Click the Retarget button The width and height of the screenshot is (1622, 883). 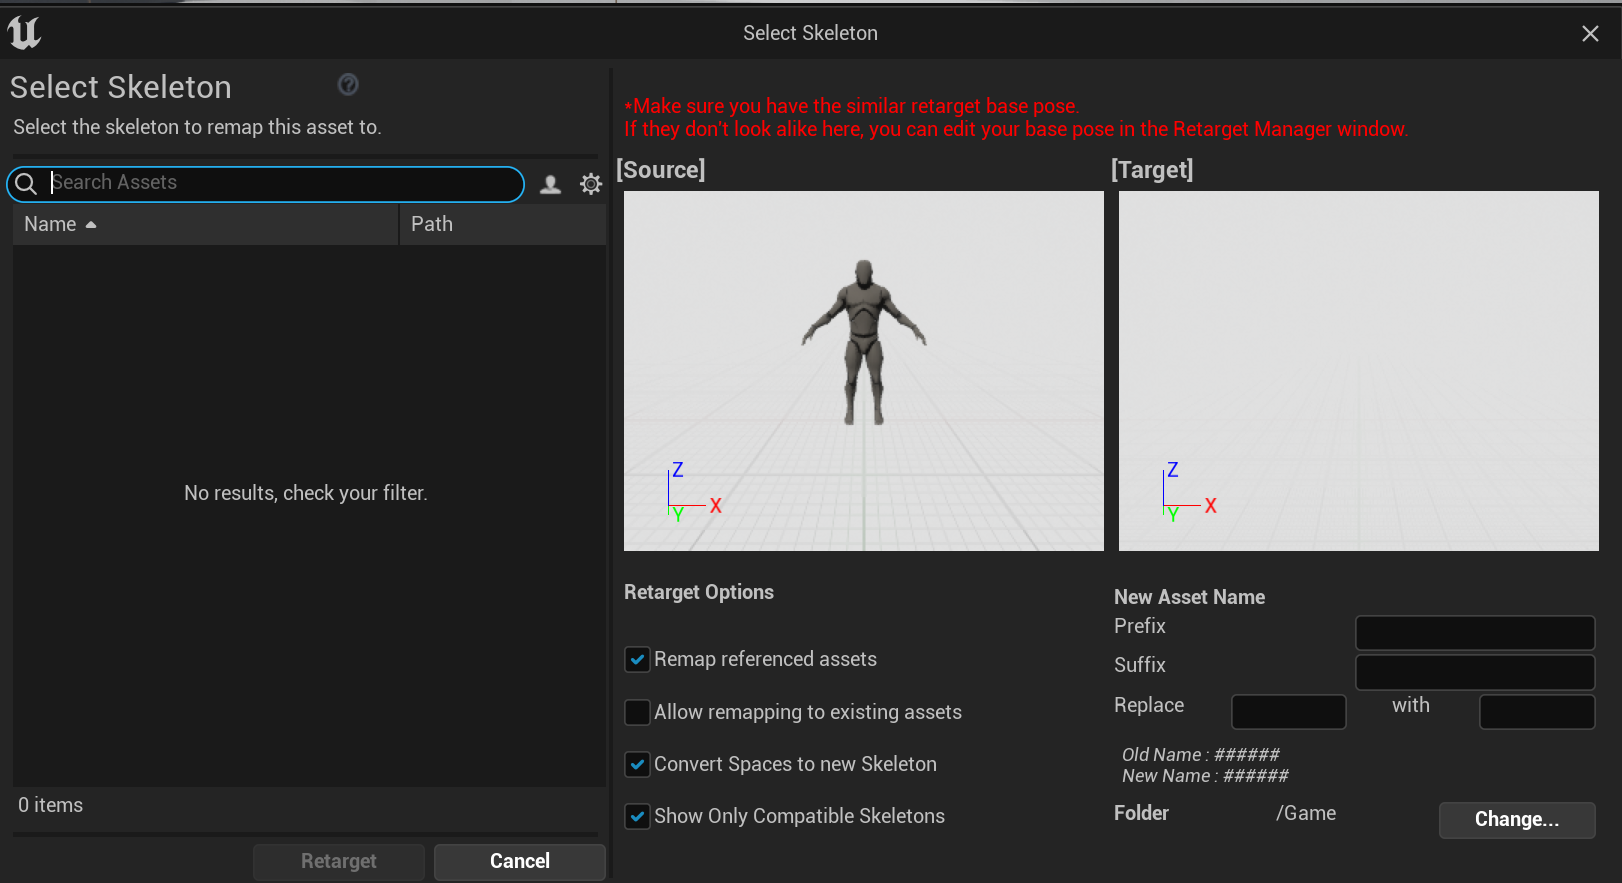point(338,861)
